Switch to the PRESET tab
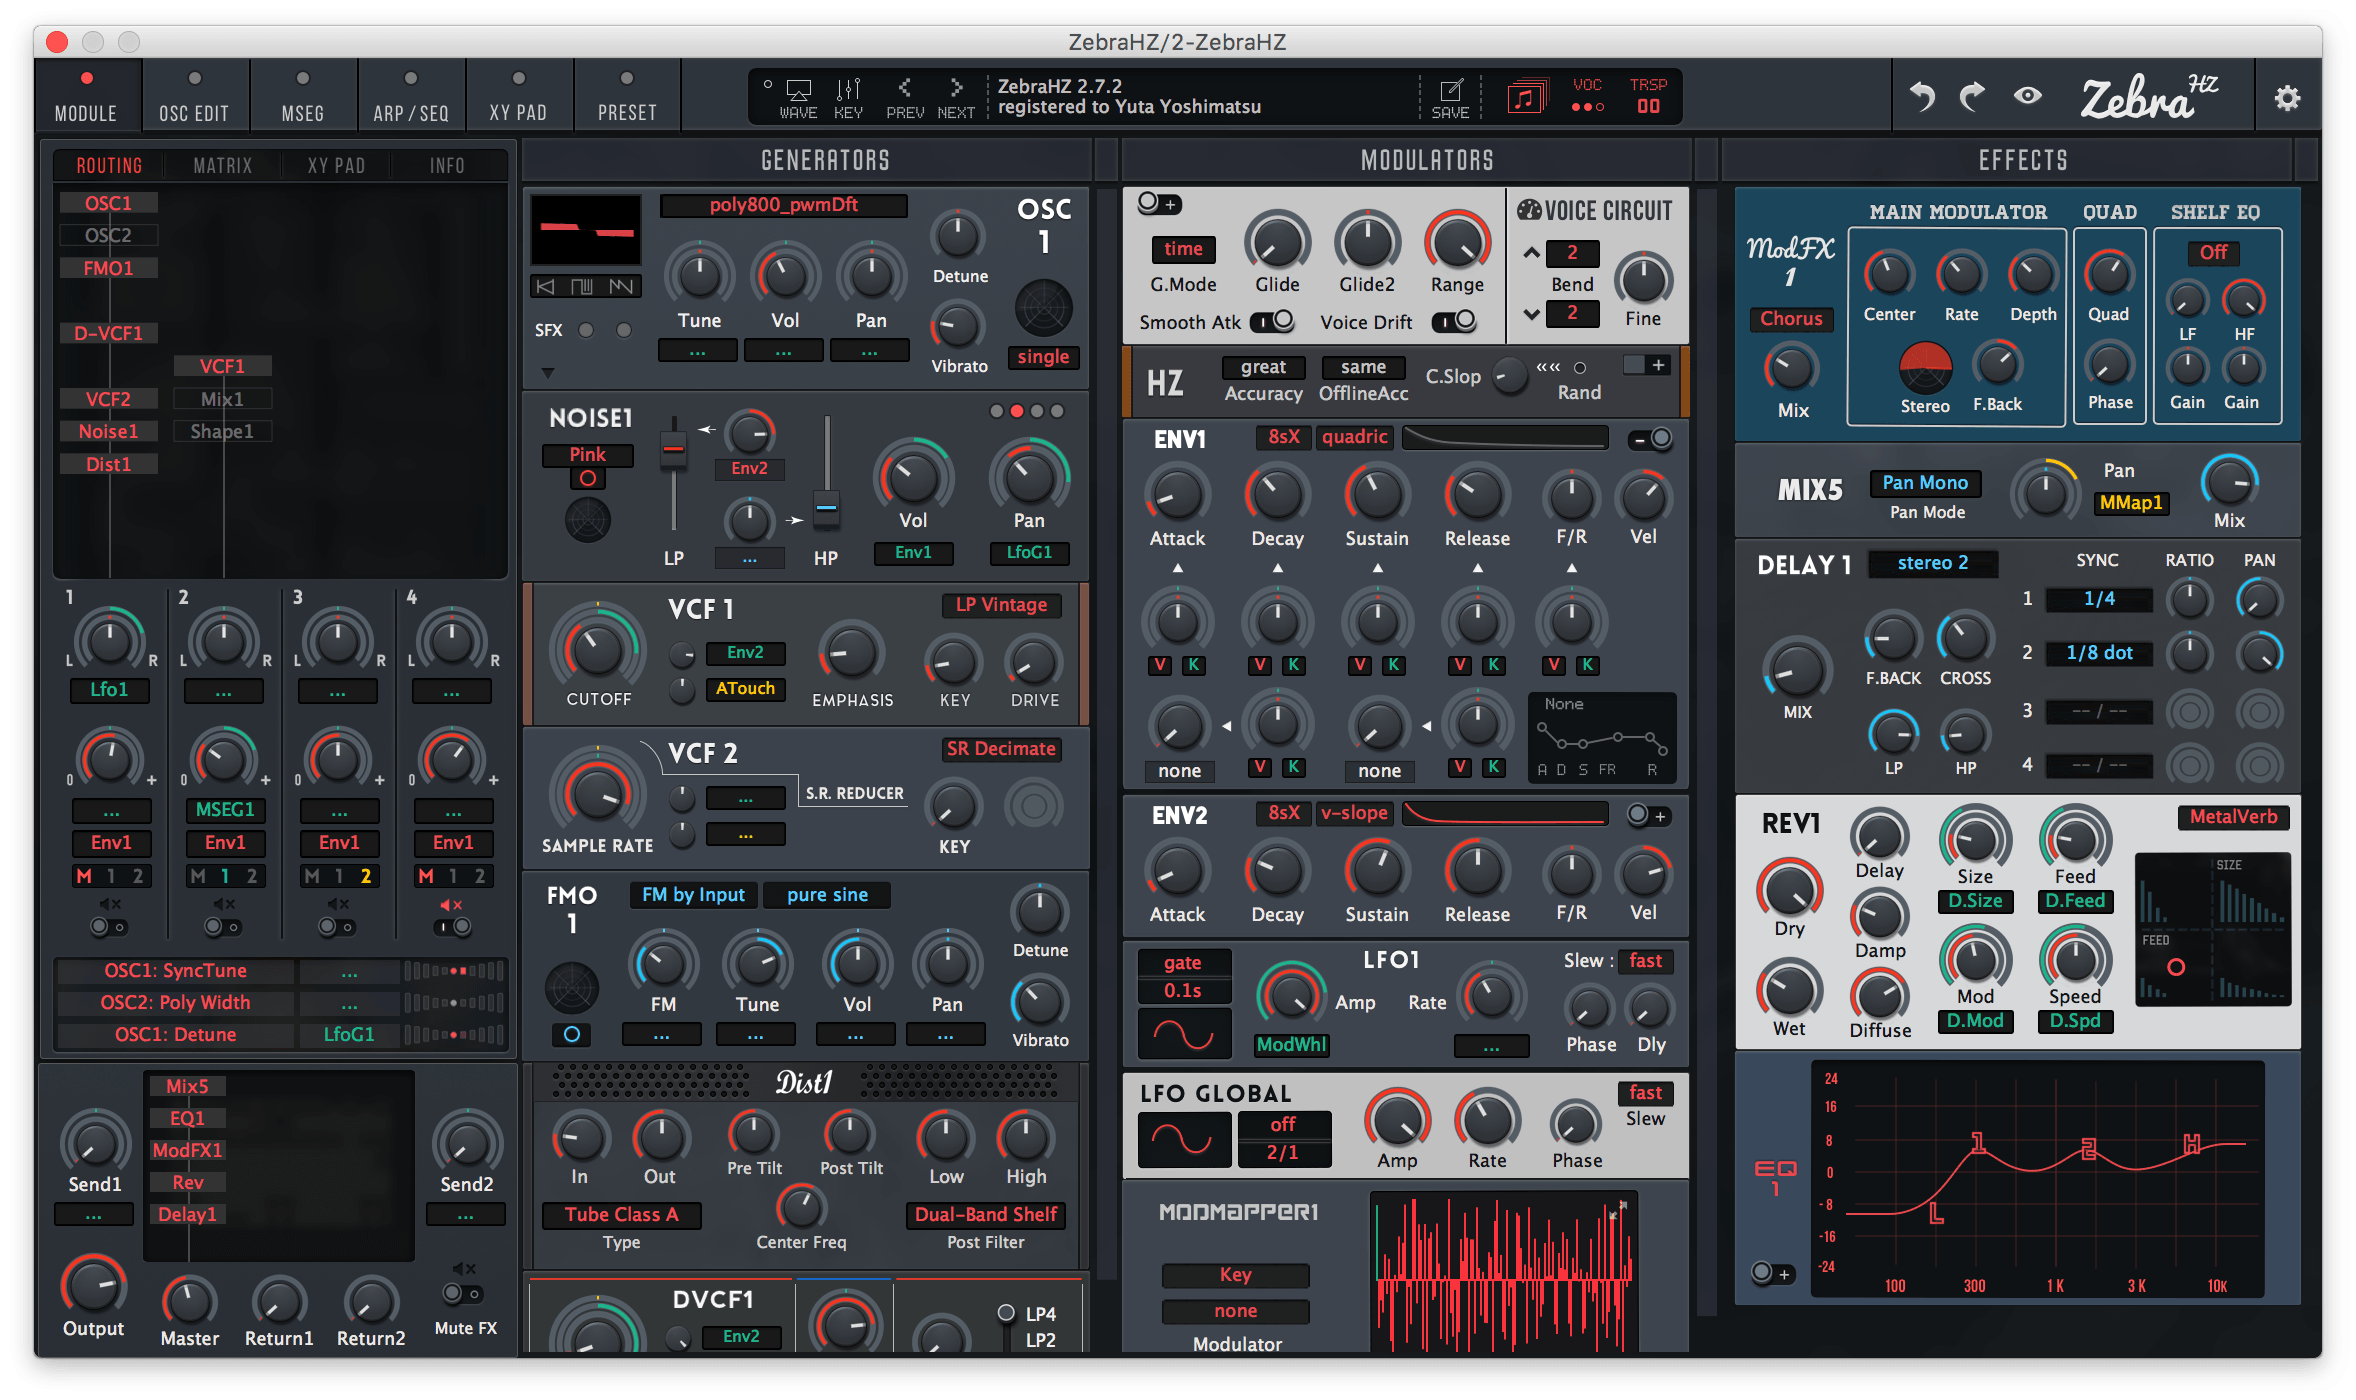2356x1400 pixels. pyautogui.click(x=627, y=97)
